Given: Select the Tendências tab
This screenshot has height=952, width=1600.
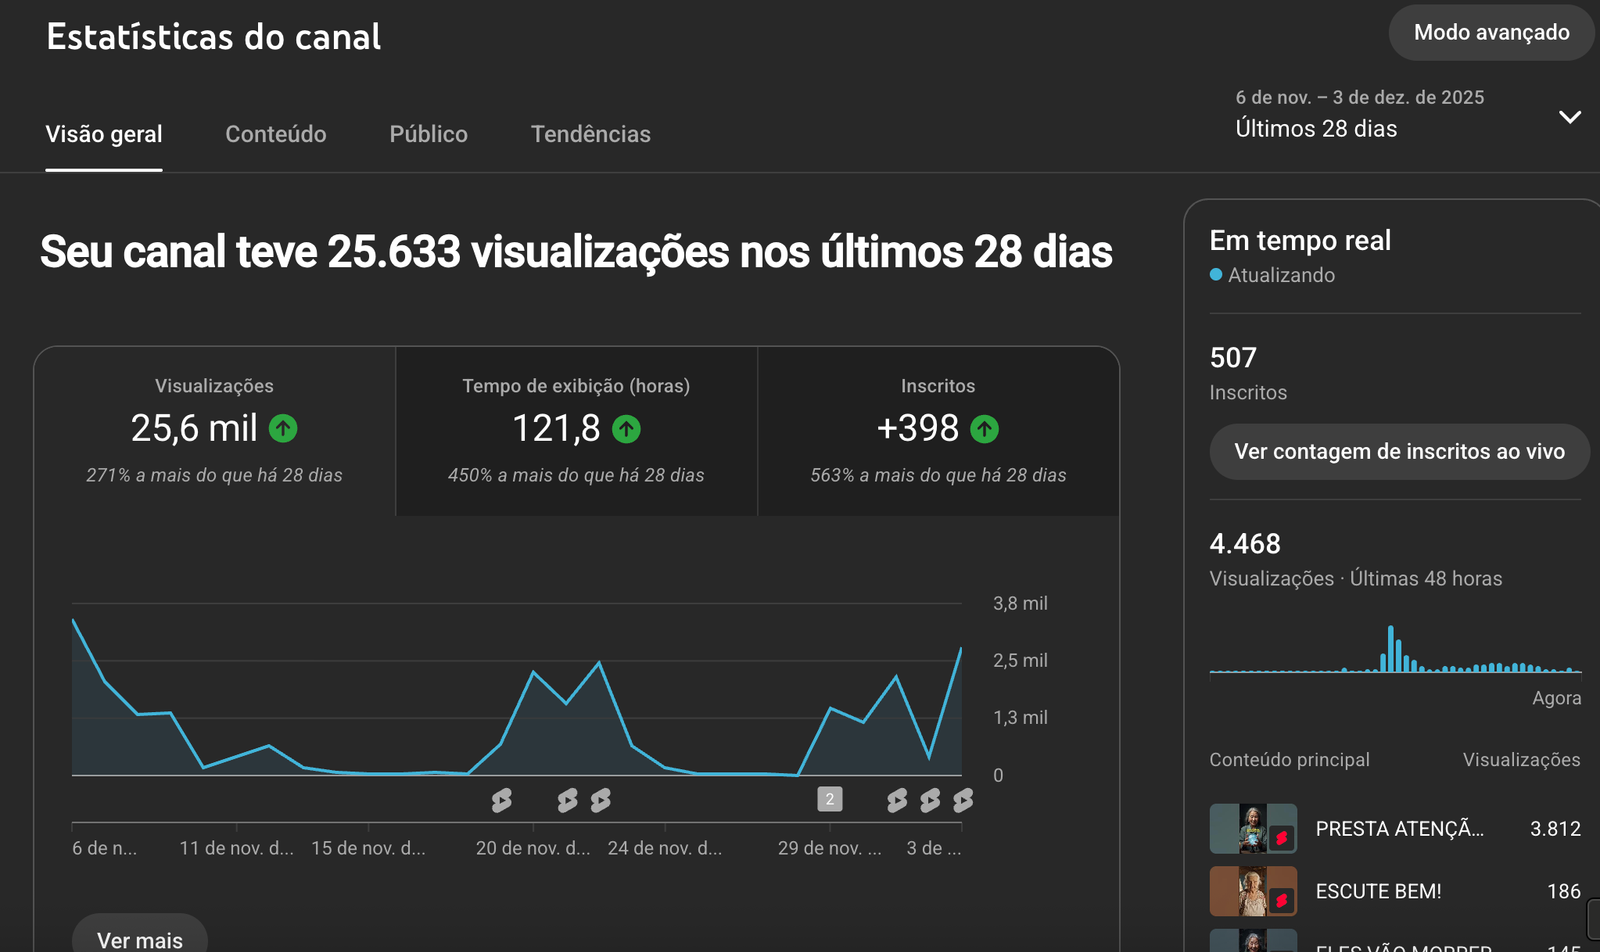Looking at the screenshot, I should (591, 134).
